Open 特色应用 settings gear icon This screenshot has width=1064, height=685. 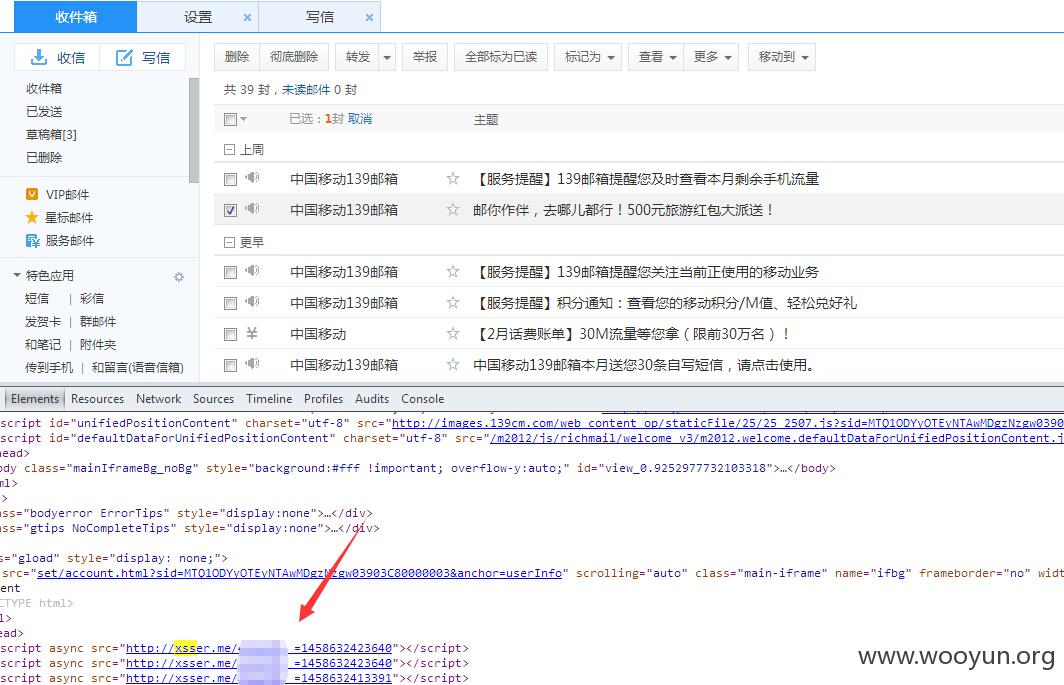pyautogui.click(x=178, y=276)
